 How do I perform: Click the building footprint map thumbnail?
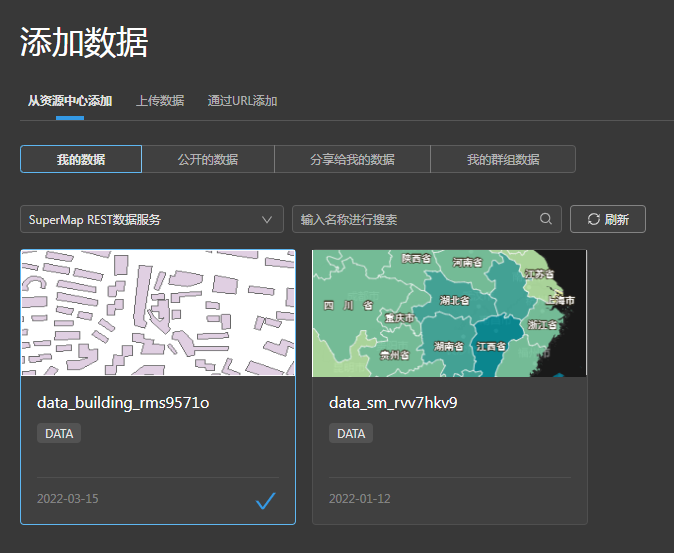point(158,313)
